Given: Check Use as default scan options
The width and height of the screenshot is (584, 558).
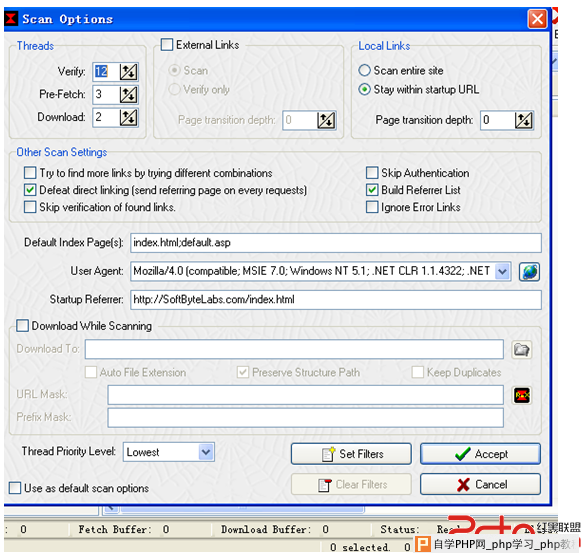Looking at the screenshot, I should pyautogui.click(x=15, y=488).
